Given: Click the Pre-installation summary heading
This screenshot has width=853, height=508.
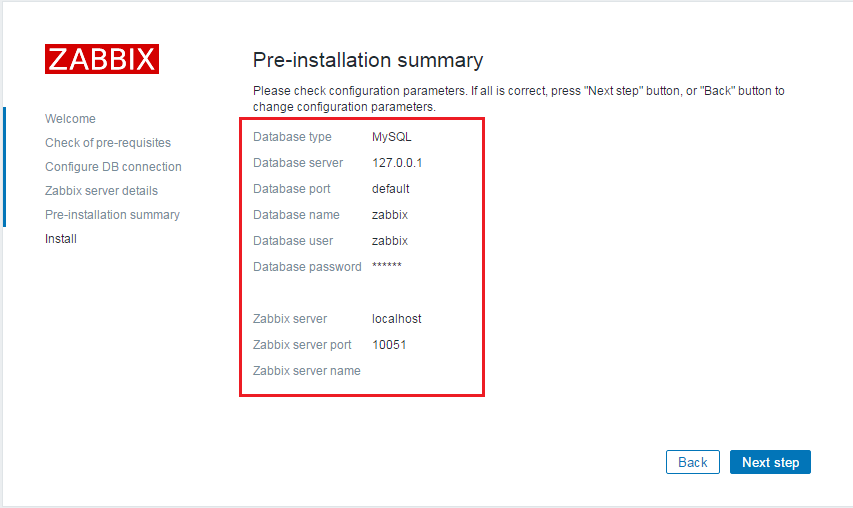Looking at the screenshot, I should pyautogui.click(x=368, y=60).
